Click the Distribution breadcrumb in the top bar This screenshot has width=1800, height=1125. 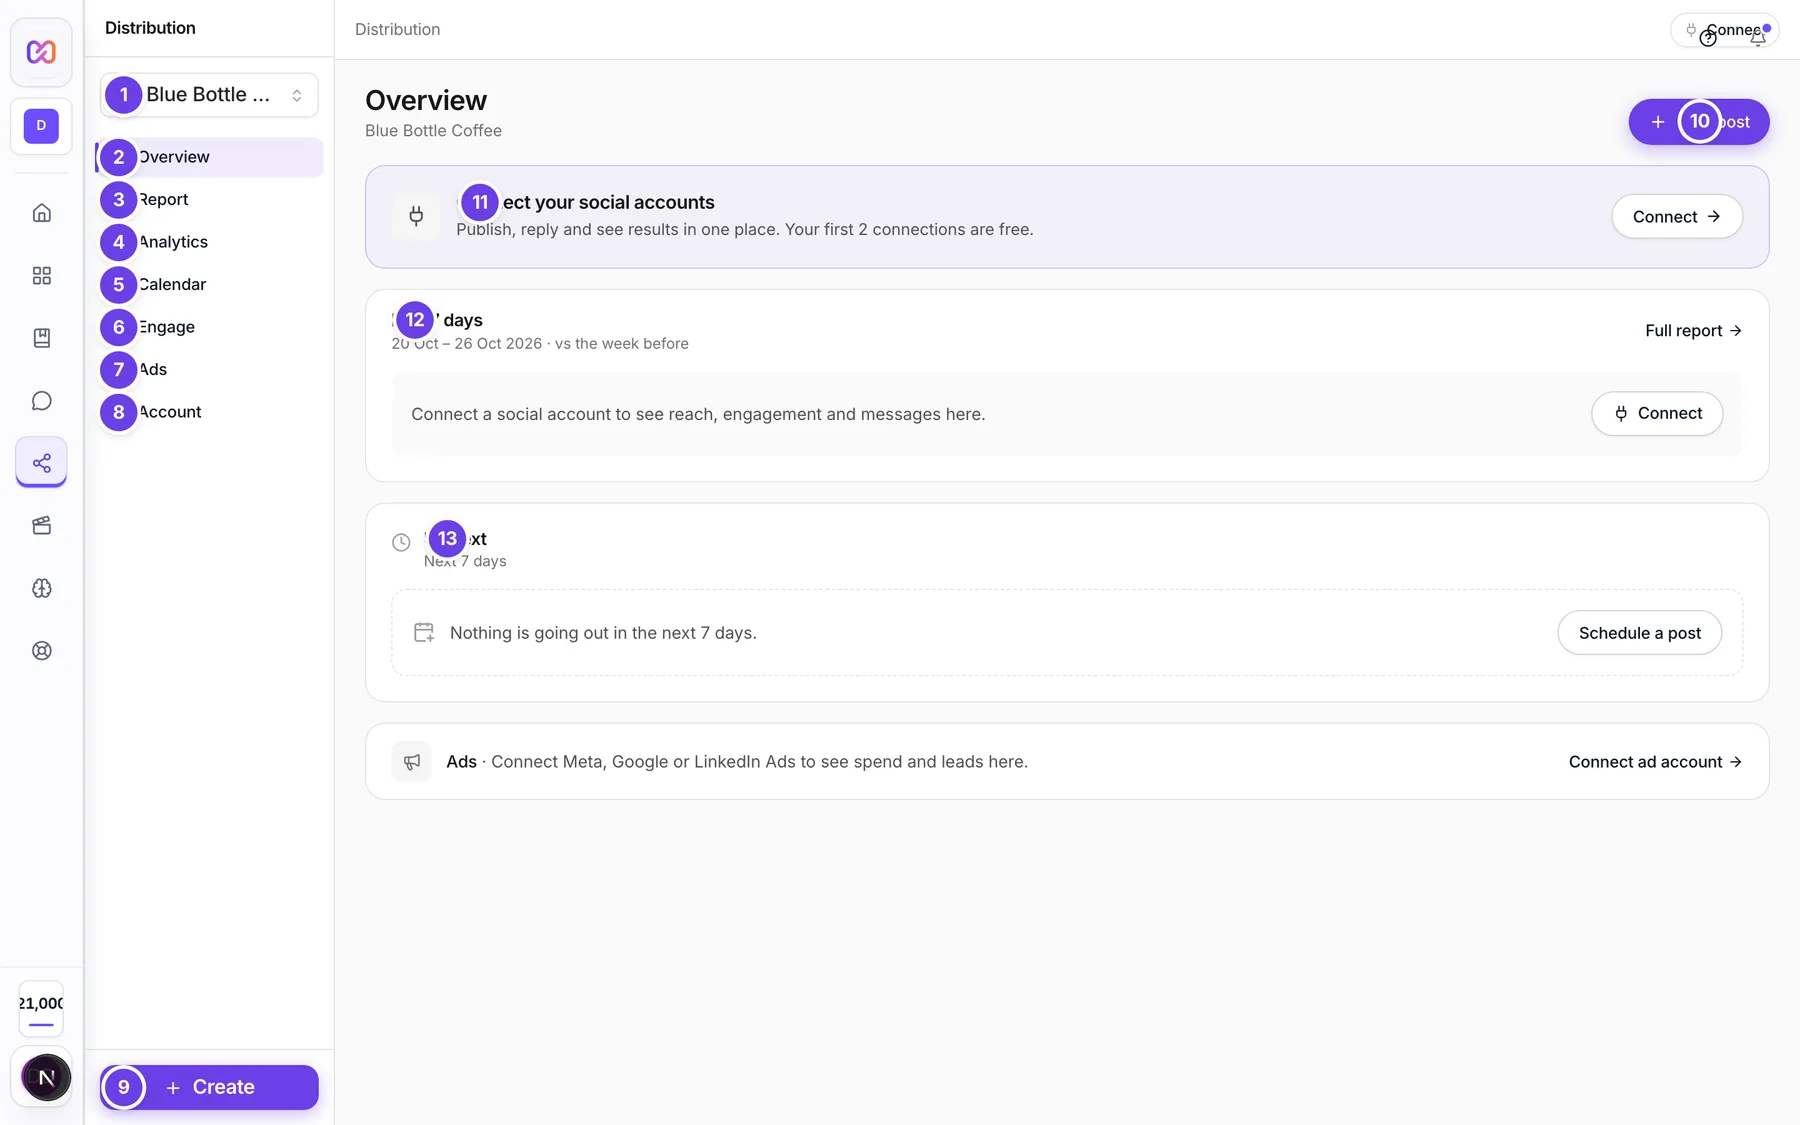point(397,30)
